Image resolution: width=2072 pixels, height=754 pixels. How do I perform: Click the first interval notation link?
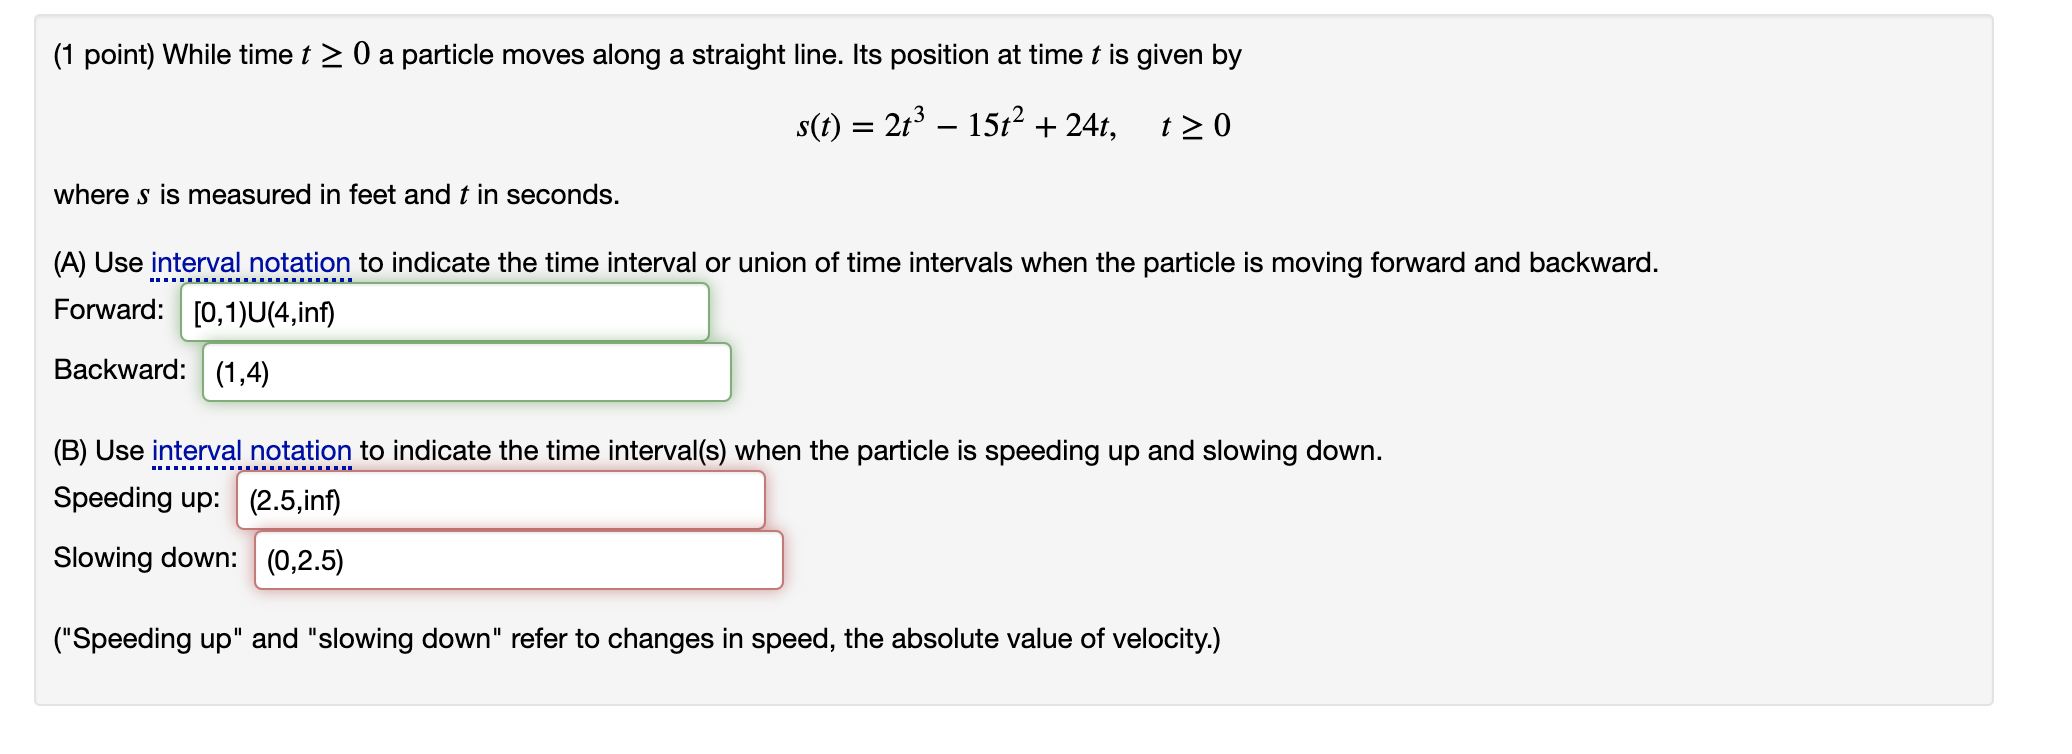tap(250, 262)
